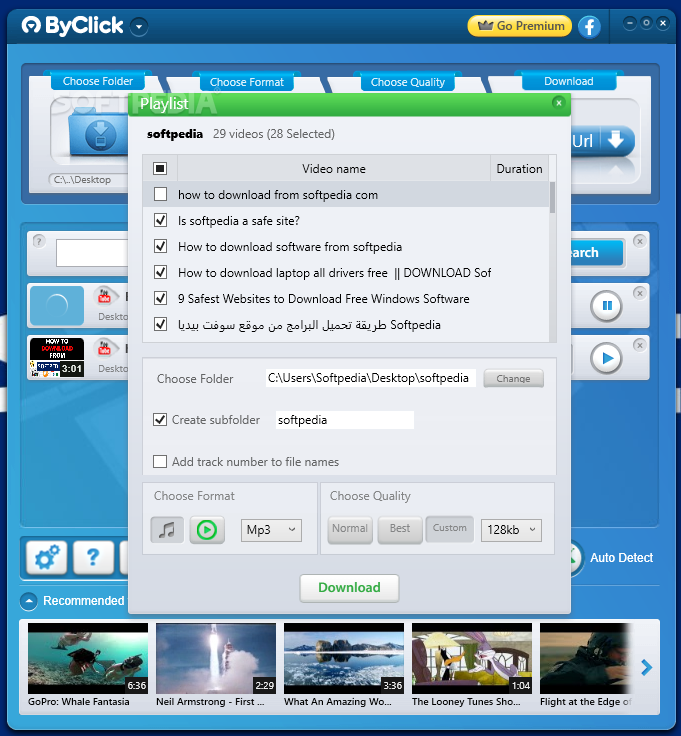The width and height of the screenshot is (681, 736).
Task: Show next recommended videos arrow
Action: (646, 667)
